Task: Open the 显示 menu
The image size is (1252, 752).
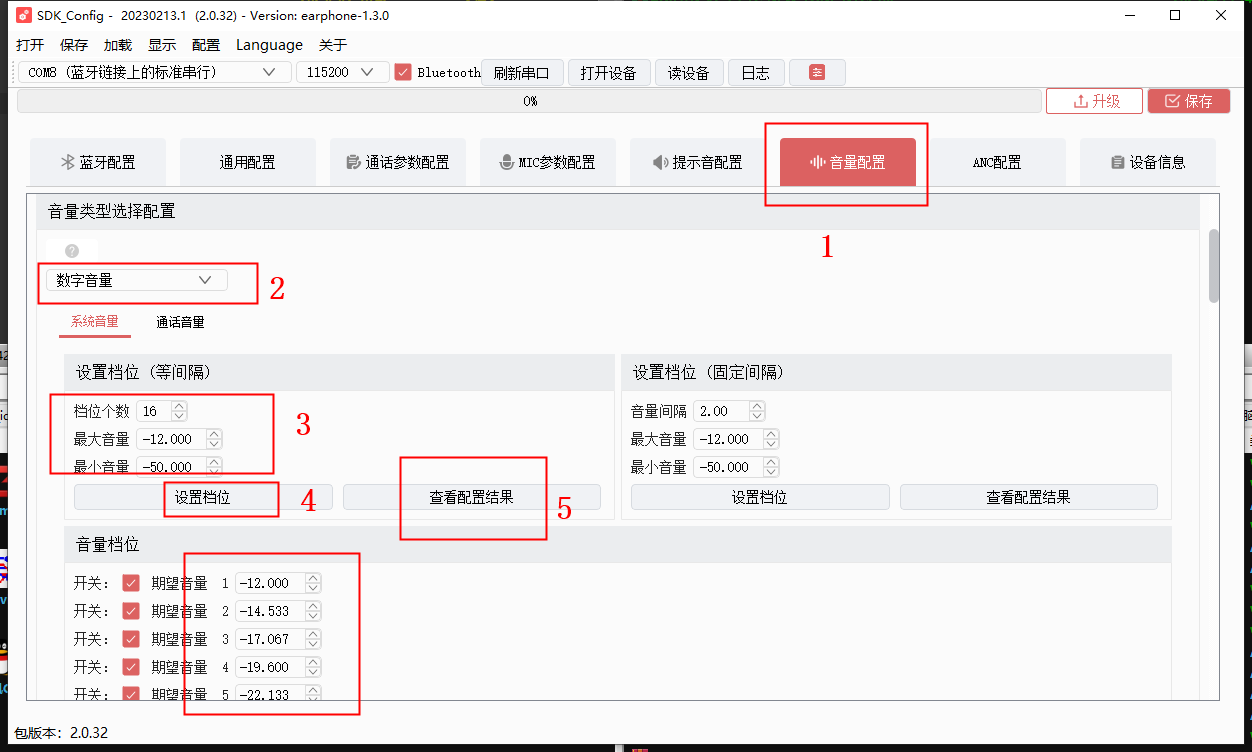Action: pyautogui.click(x=162, y=45)
